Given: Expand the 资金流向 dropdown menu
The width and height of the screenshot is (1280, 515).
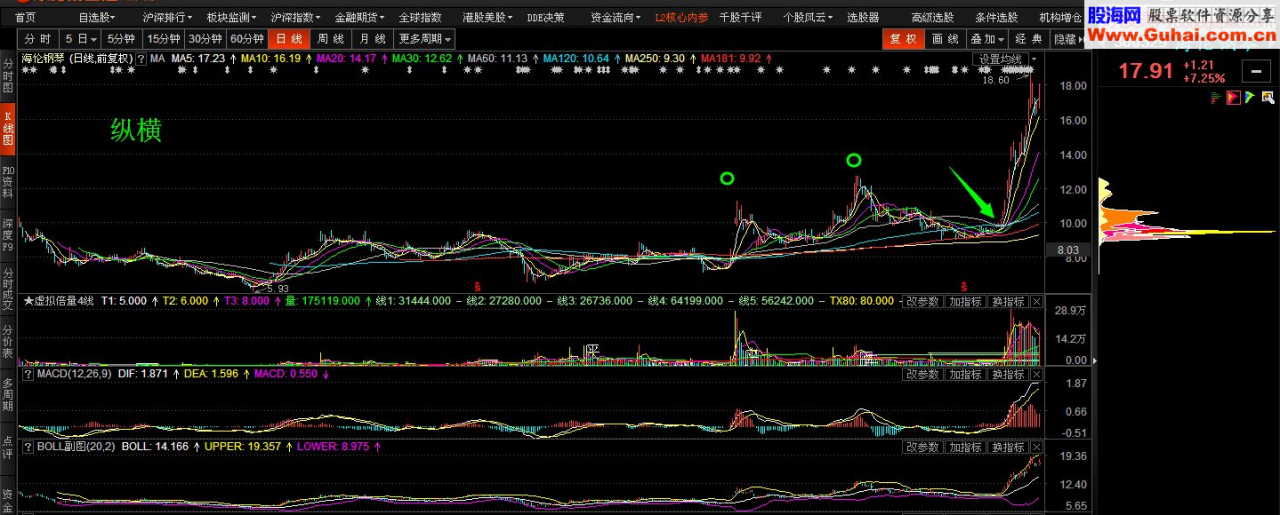Looking at the screenshot, I should click(x=615, y=17).
